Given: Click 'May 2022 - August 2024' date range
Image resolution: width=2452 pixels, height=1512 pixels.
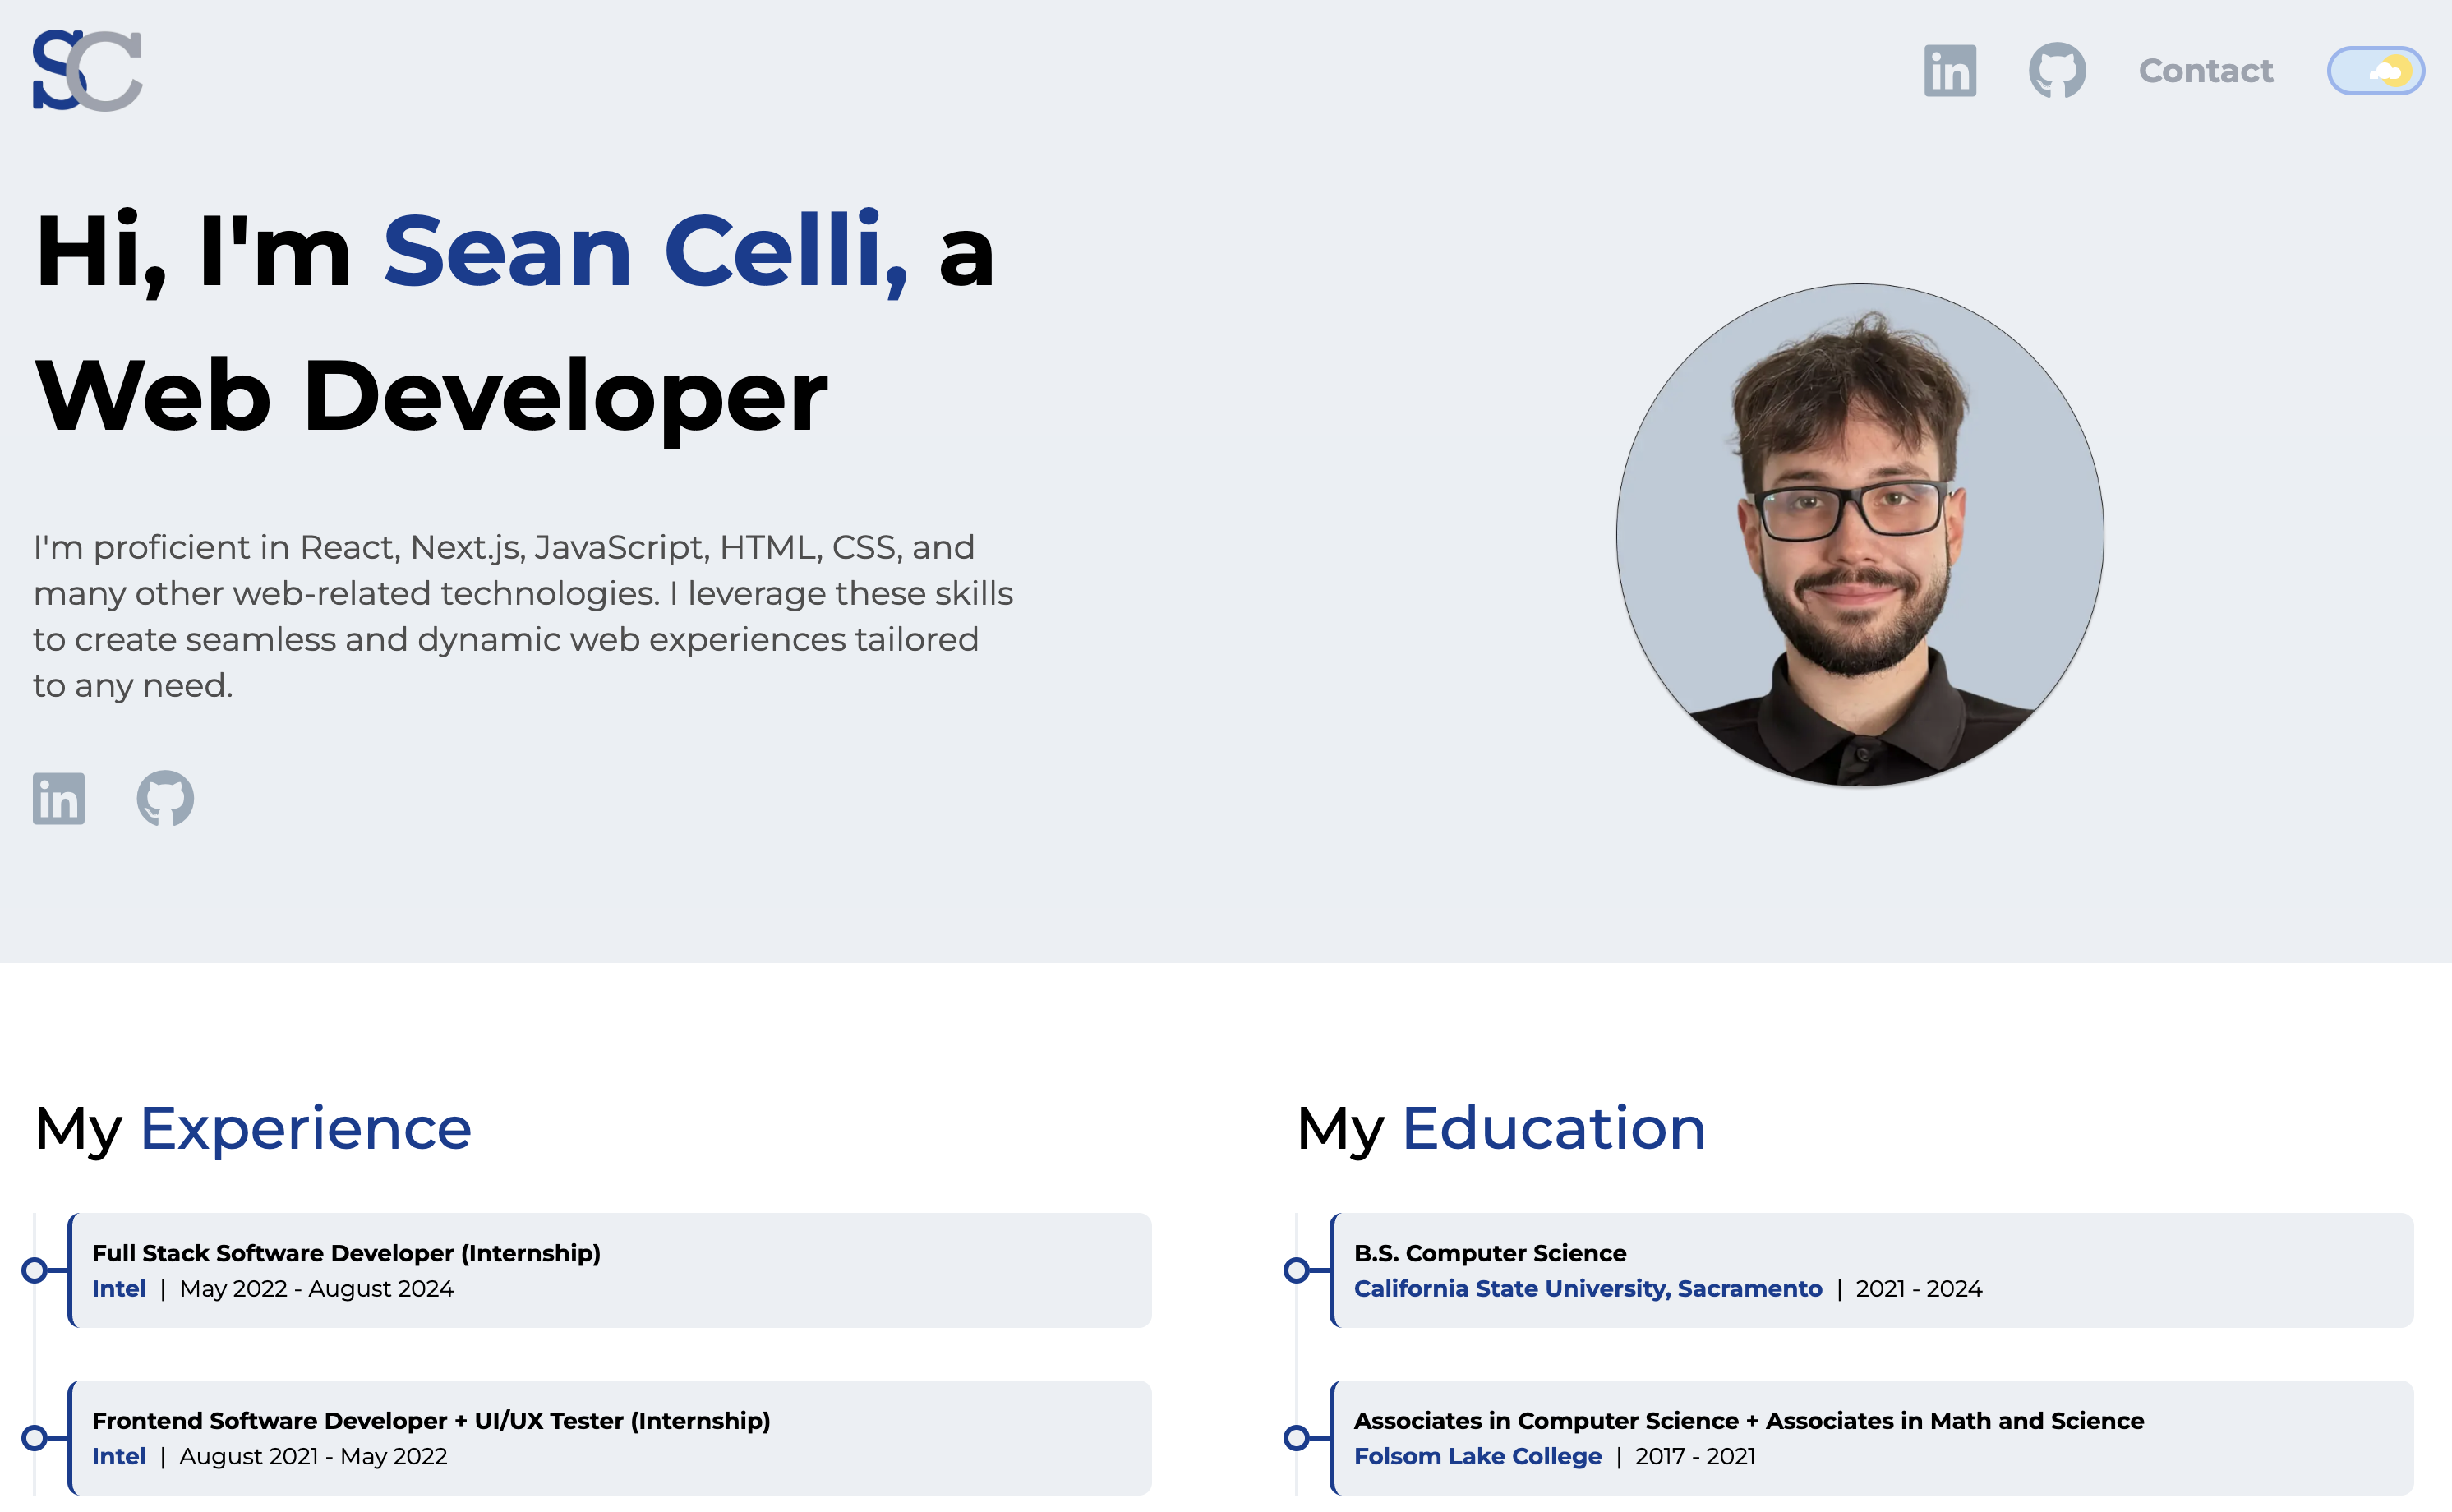Looking at the screenshot, I should [317, 1289].
